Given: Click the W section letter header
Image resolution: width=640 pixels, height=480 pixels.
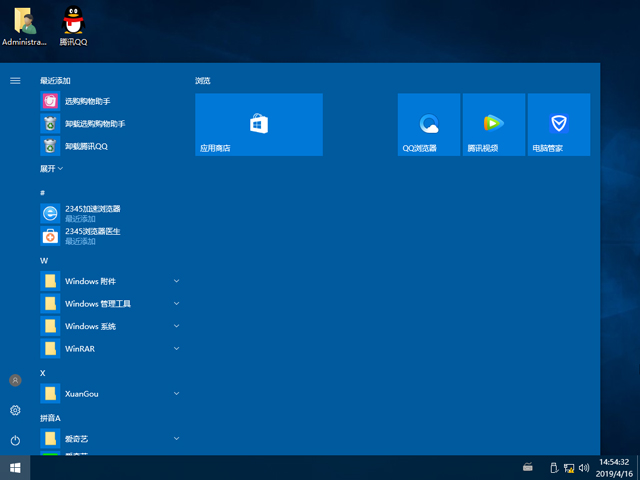Looking at the screenshot, I should pos(44,260).
